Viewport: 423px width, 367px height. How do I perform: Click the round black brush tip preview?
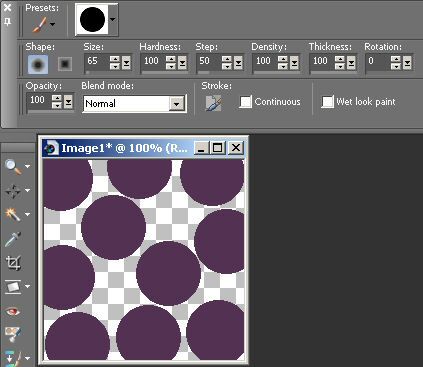pyautogui.click(x=92, y=19)
